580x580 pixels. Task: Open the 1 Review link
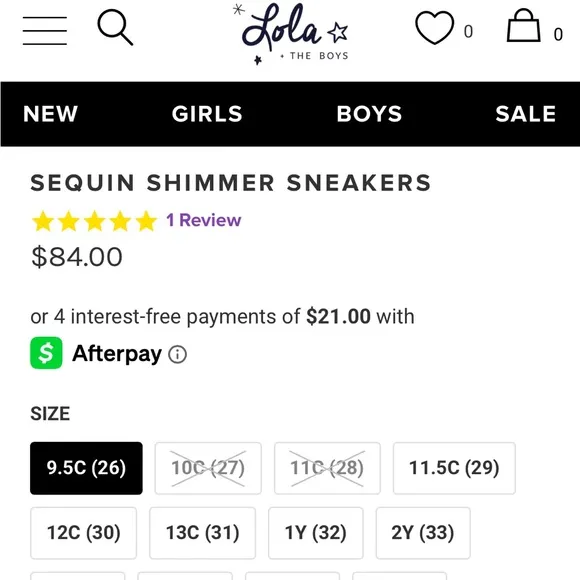pos(204,220)
